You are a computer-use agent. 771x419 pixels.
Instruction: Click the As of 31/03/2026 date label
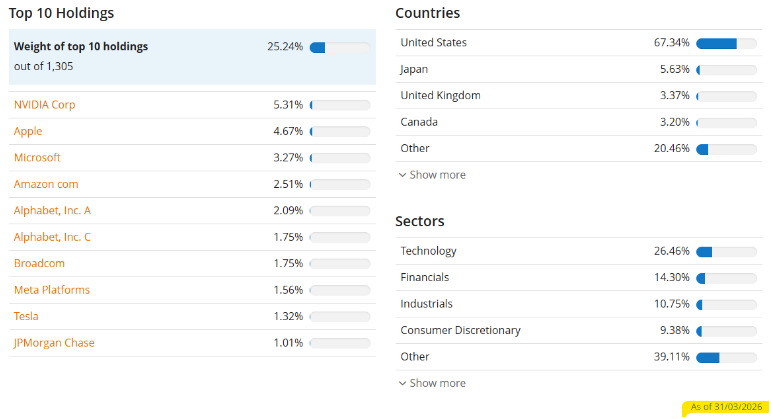pyautogui.click(x=726, y=407)
